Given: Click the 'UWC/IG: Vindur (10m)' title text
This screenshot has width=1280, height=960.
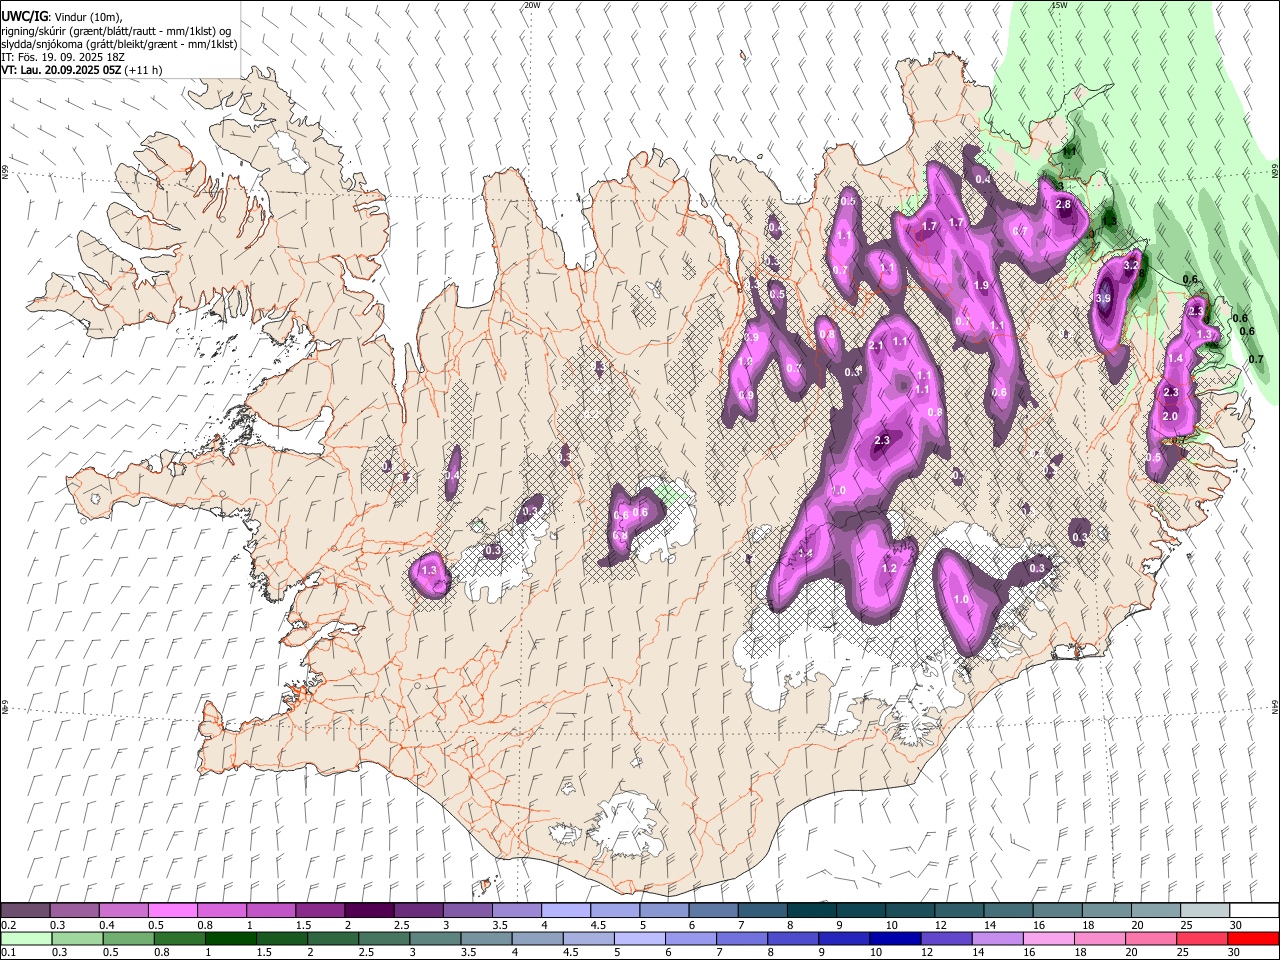Looking at the screenshot, I should (x=62, y=17).
